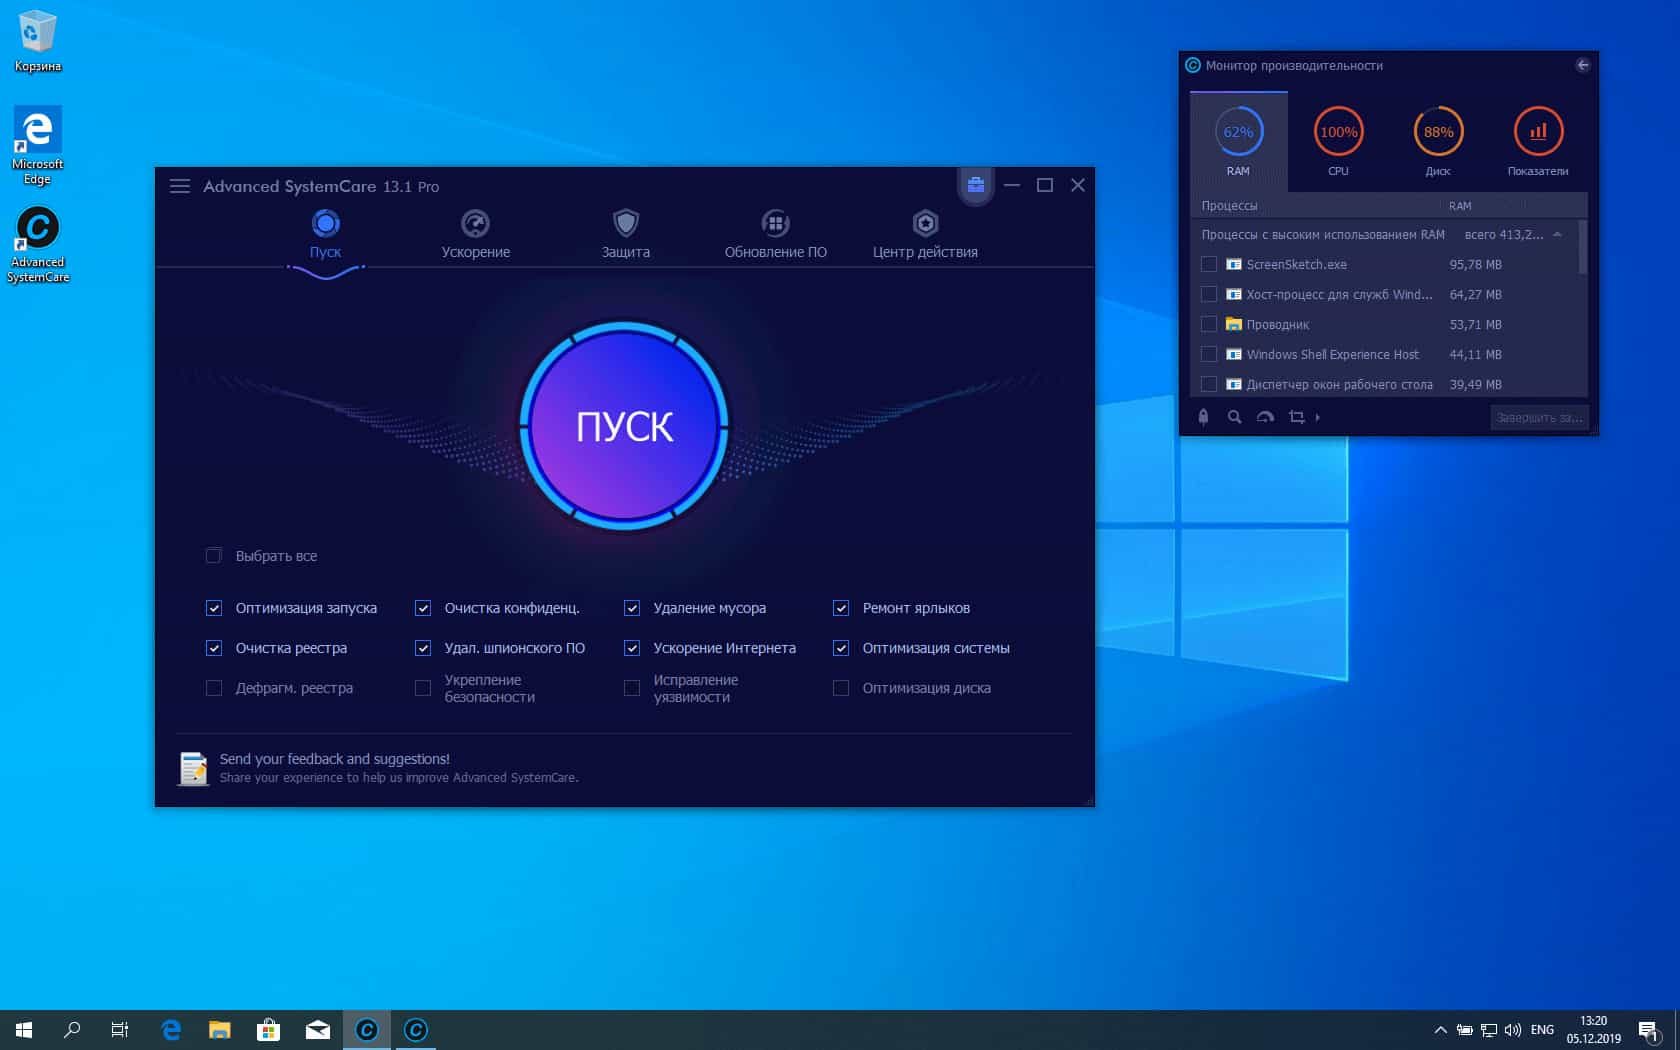The width and height of the screenshot is (1680, 1050).
Task: Open Microsoft Store from the taskbar
Action: [268, 1029]
